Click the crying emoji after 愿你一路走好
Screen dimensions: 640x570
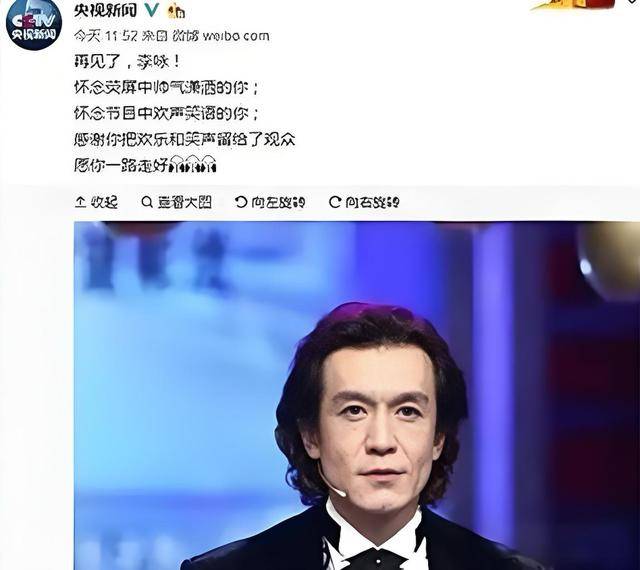tap(192, 164)
